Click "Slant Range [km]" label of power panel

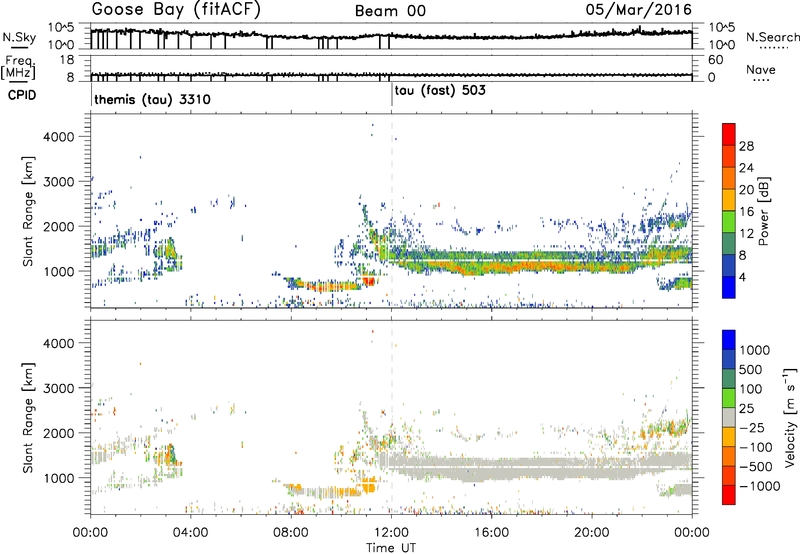coord(28,211)
